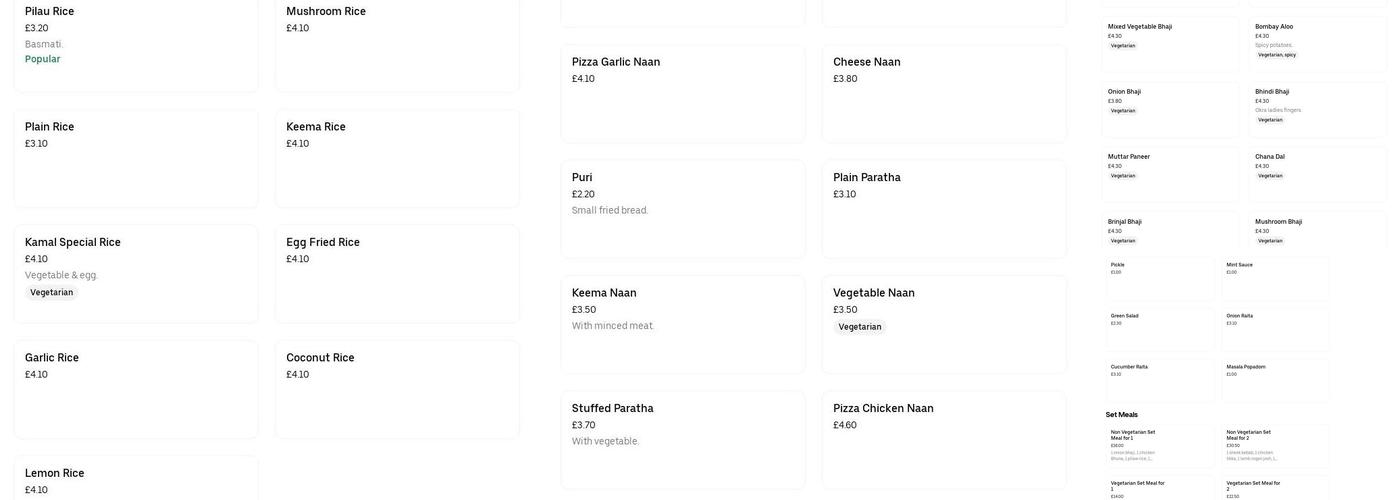Viewport: 1400px width, 500px height.
Task: Select the Pizza Garlic Naan item
Action: pos(682,92)
